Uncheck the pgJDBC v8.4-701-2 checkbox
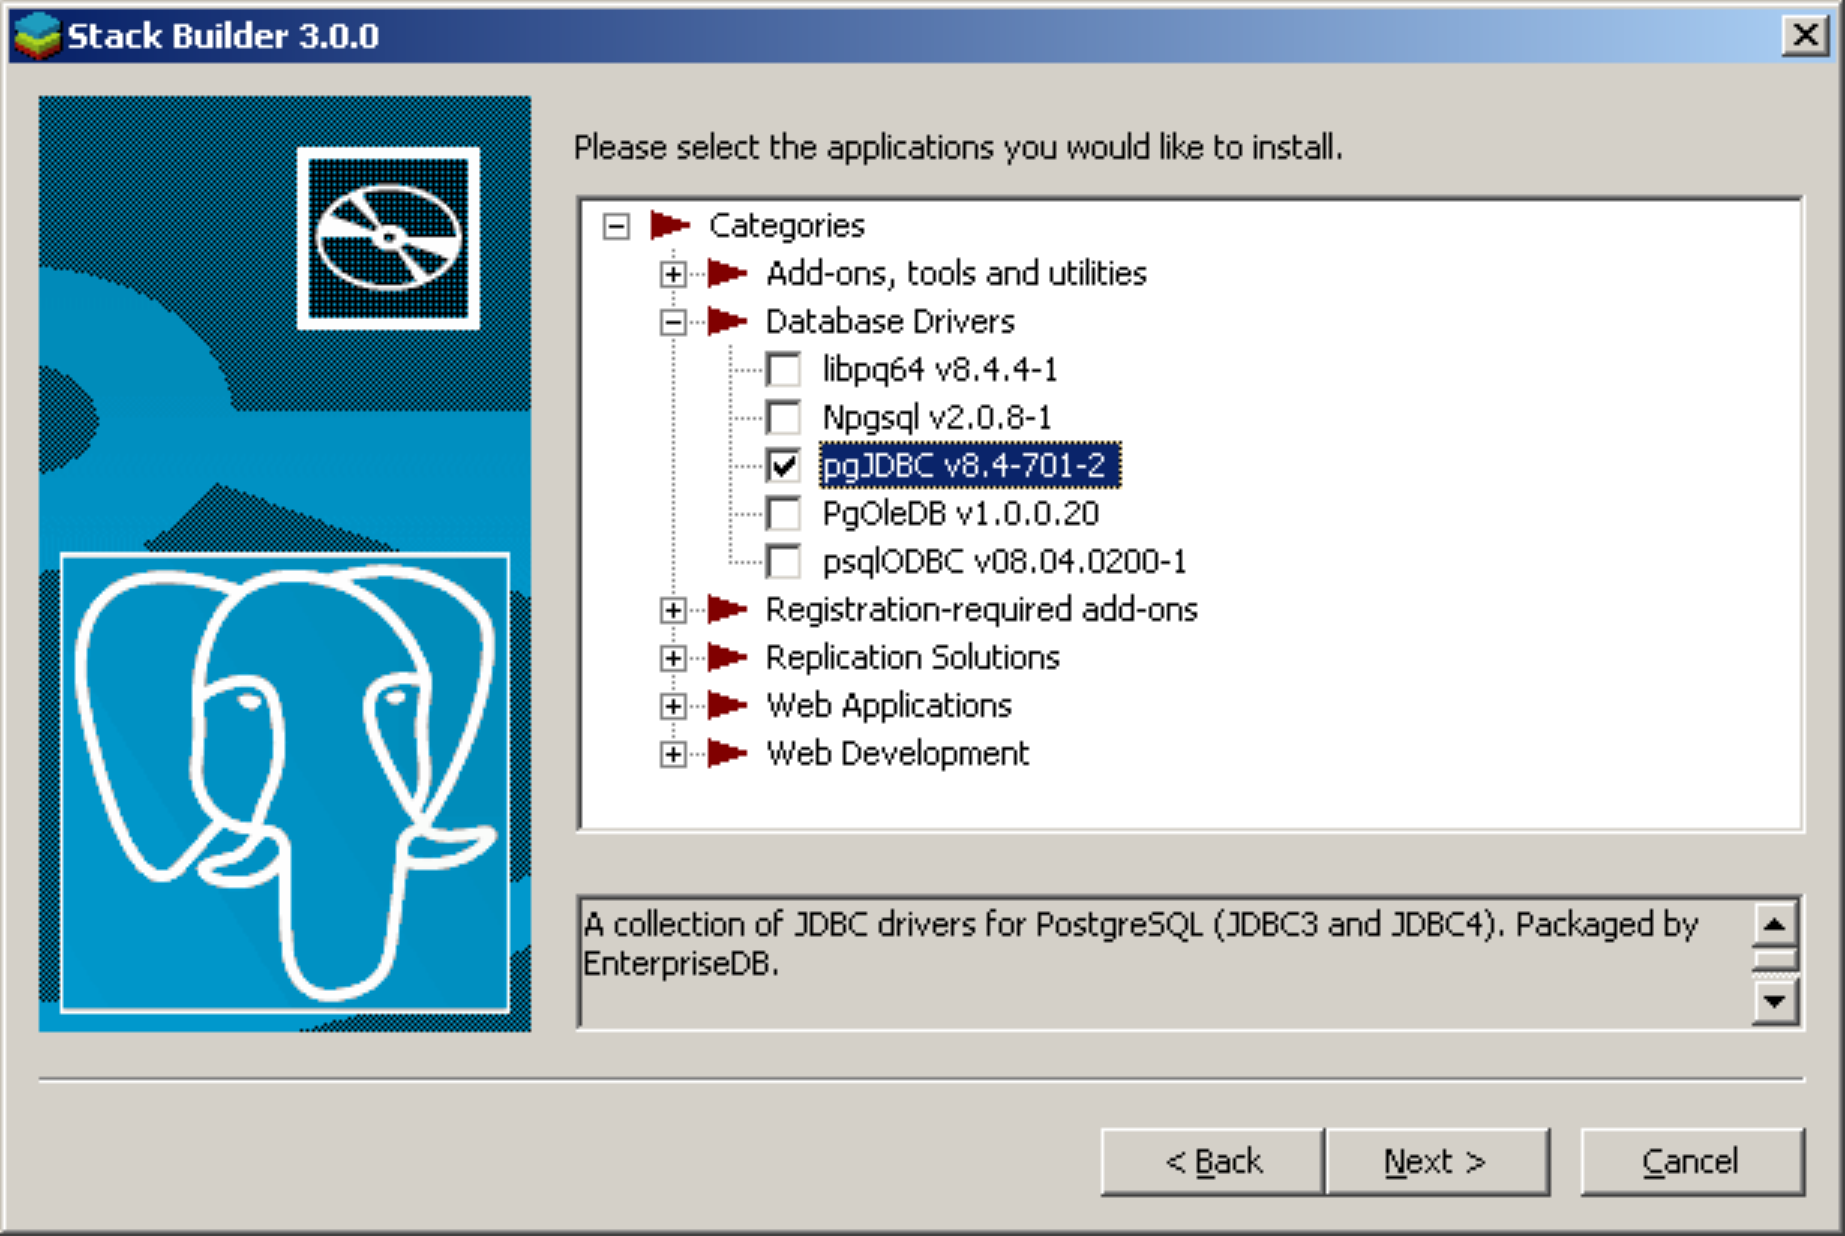The height and width of the screenshot is (1236, 1845). (x=783, y=465)
